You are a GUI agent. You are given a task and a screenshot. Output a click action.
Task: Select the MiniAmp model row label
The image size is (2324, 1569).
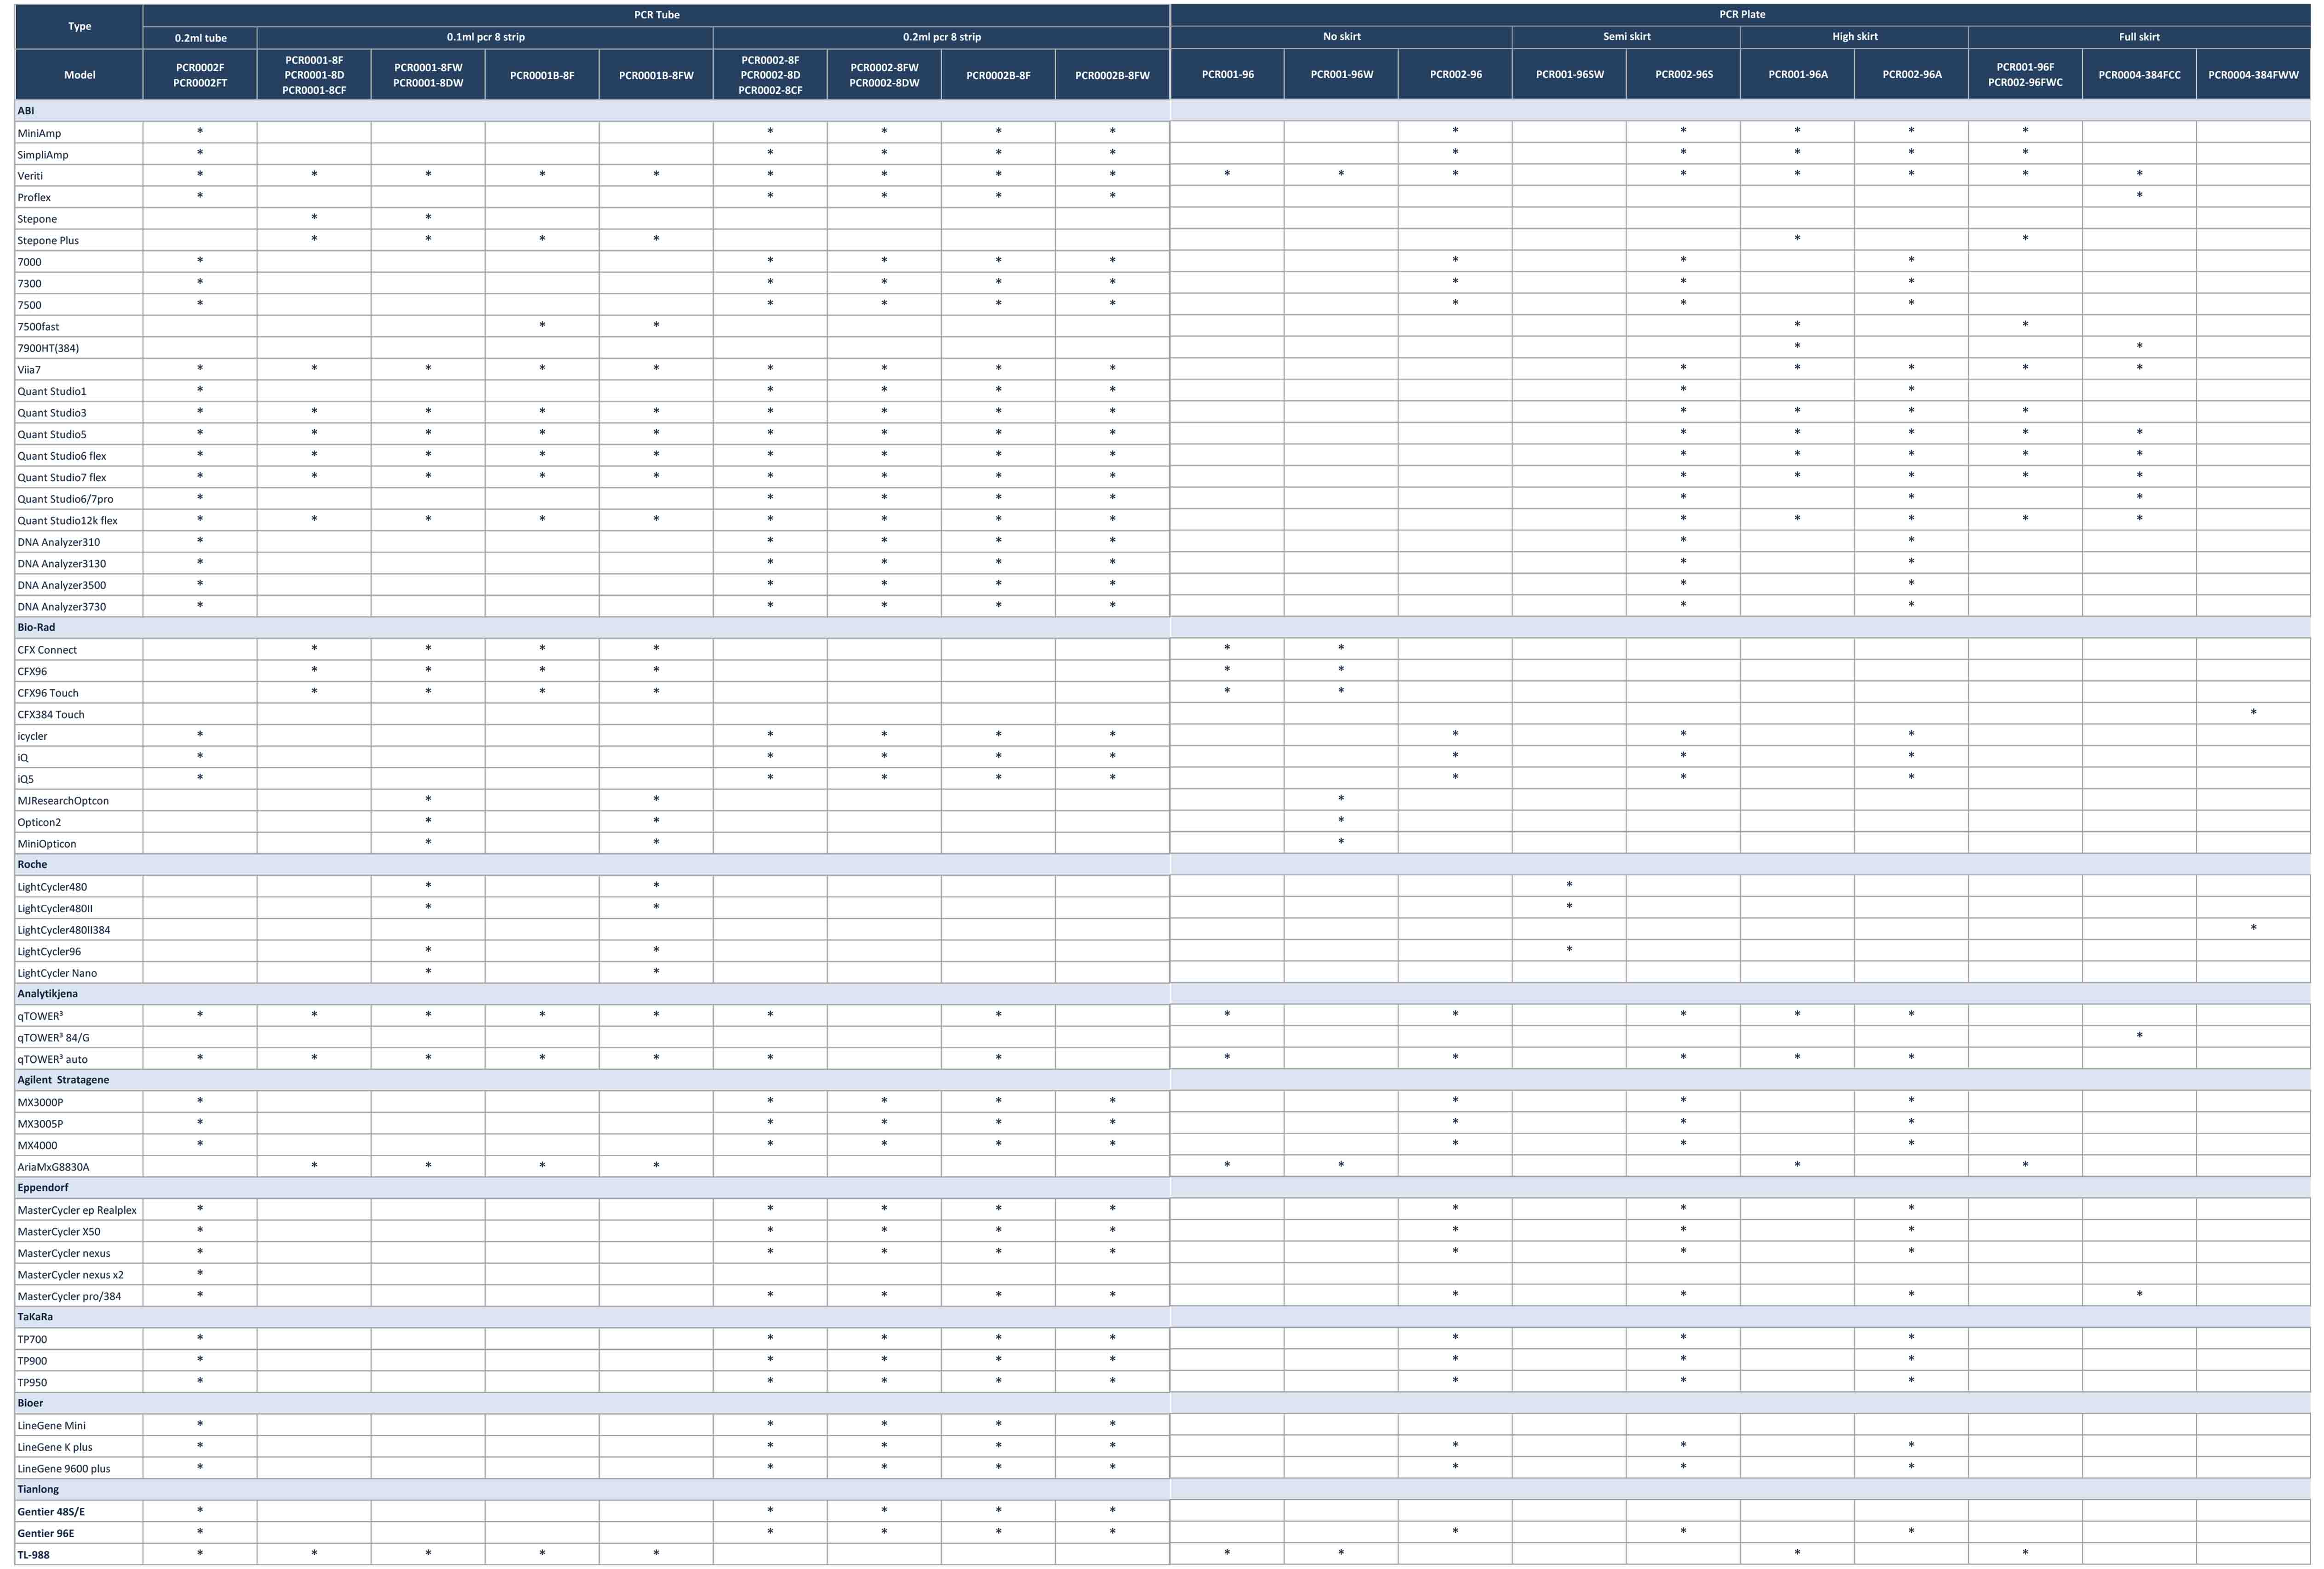click(39, 133)
